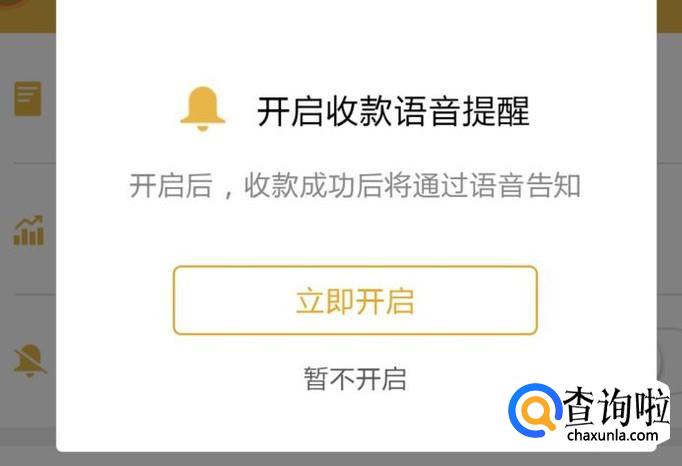Tap 立即开启 to enable voice reminders
This screenshot has height=466, width=682.
(x=355, y=300)
